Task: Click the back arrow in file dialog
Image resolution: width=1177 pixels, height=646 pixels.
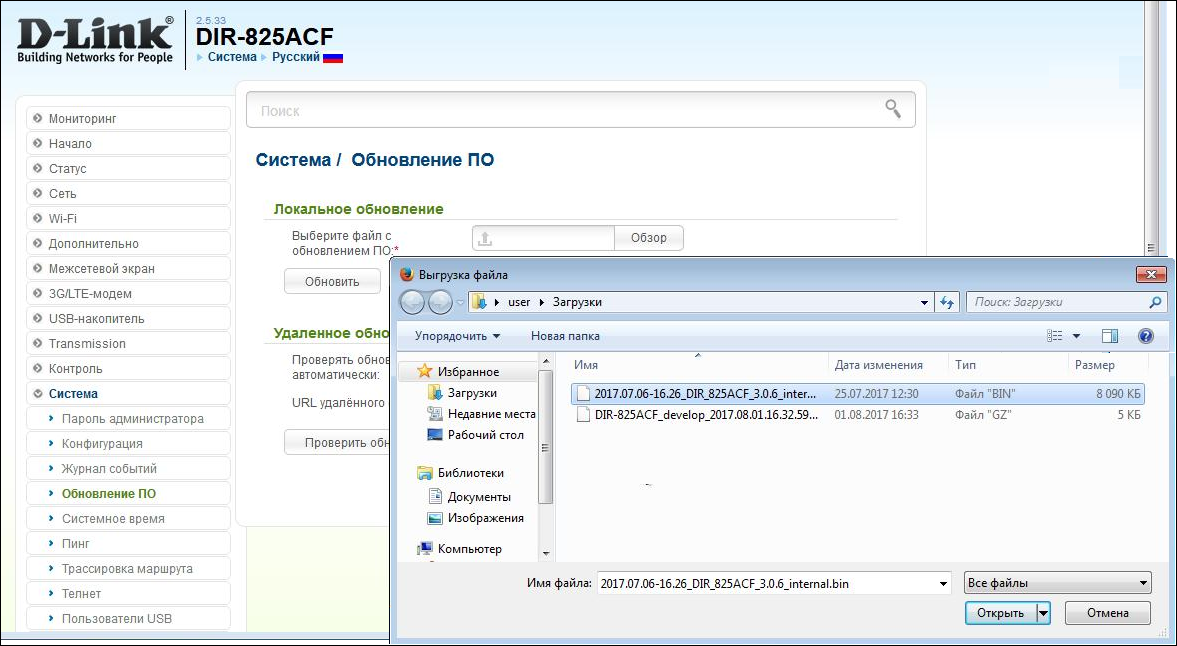Action: [412, 302]
